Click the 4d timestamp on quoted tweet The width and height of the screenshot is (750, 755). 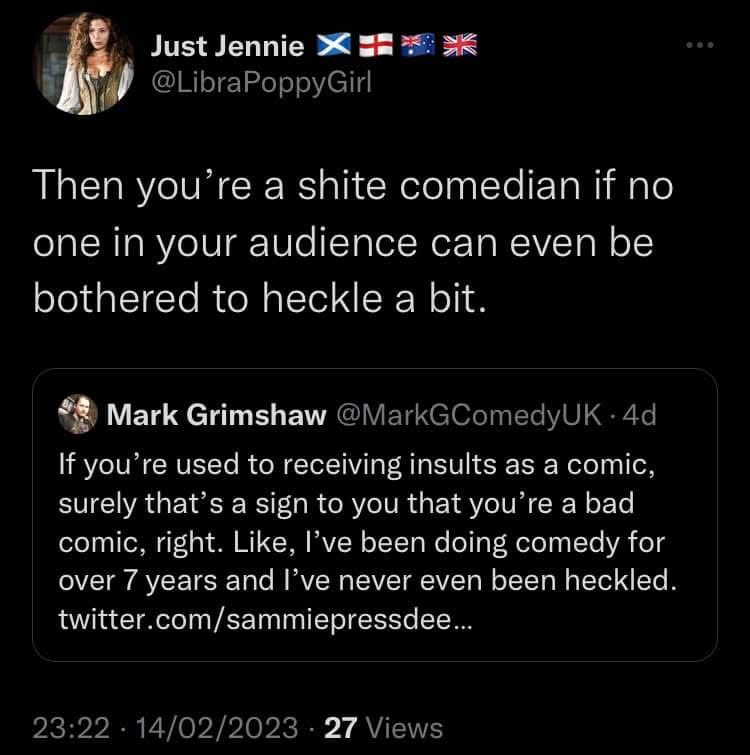638,415
